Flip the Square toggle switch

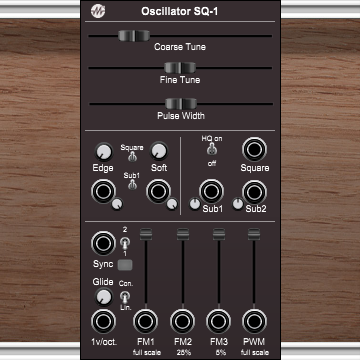132,157
